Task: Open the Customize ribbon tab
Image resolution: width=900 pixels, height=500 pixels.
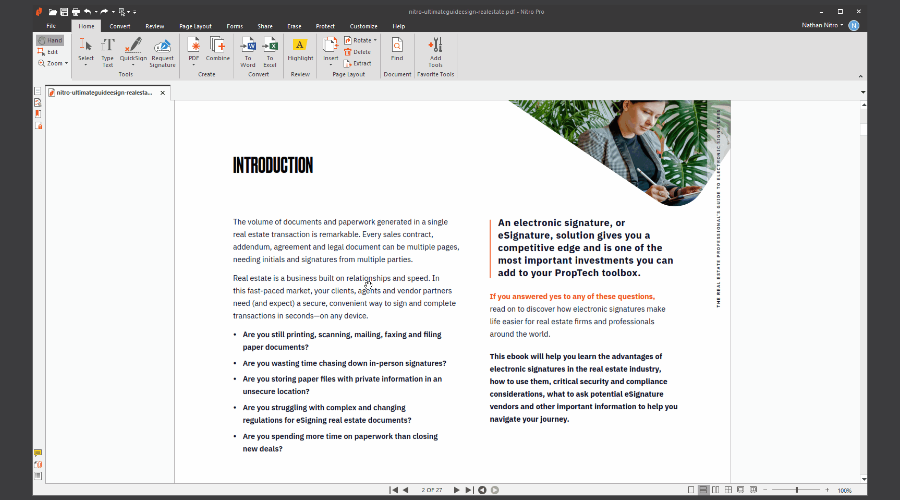Action: pyautogui.click(x=363, y=26)
